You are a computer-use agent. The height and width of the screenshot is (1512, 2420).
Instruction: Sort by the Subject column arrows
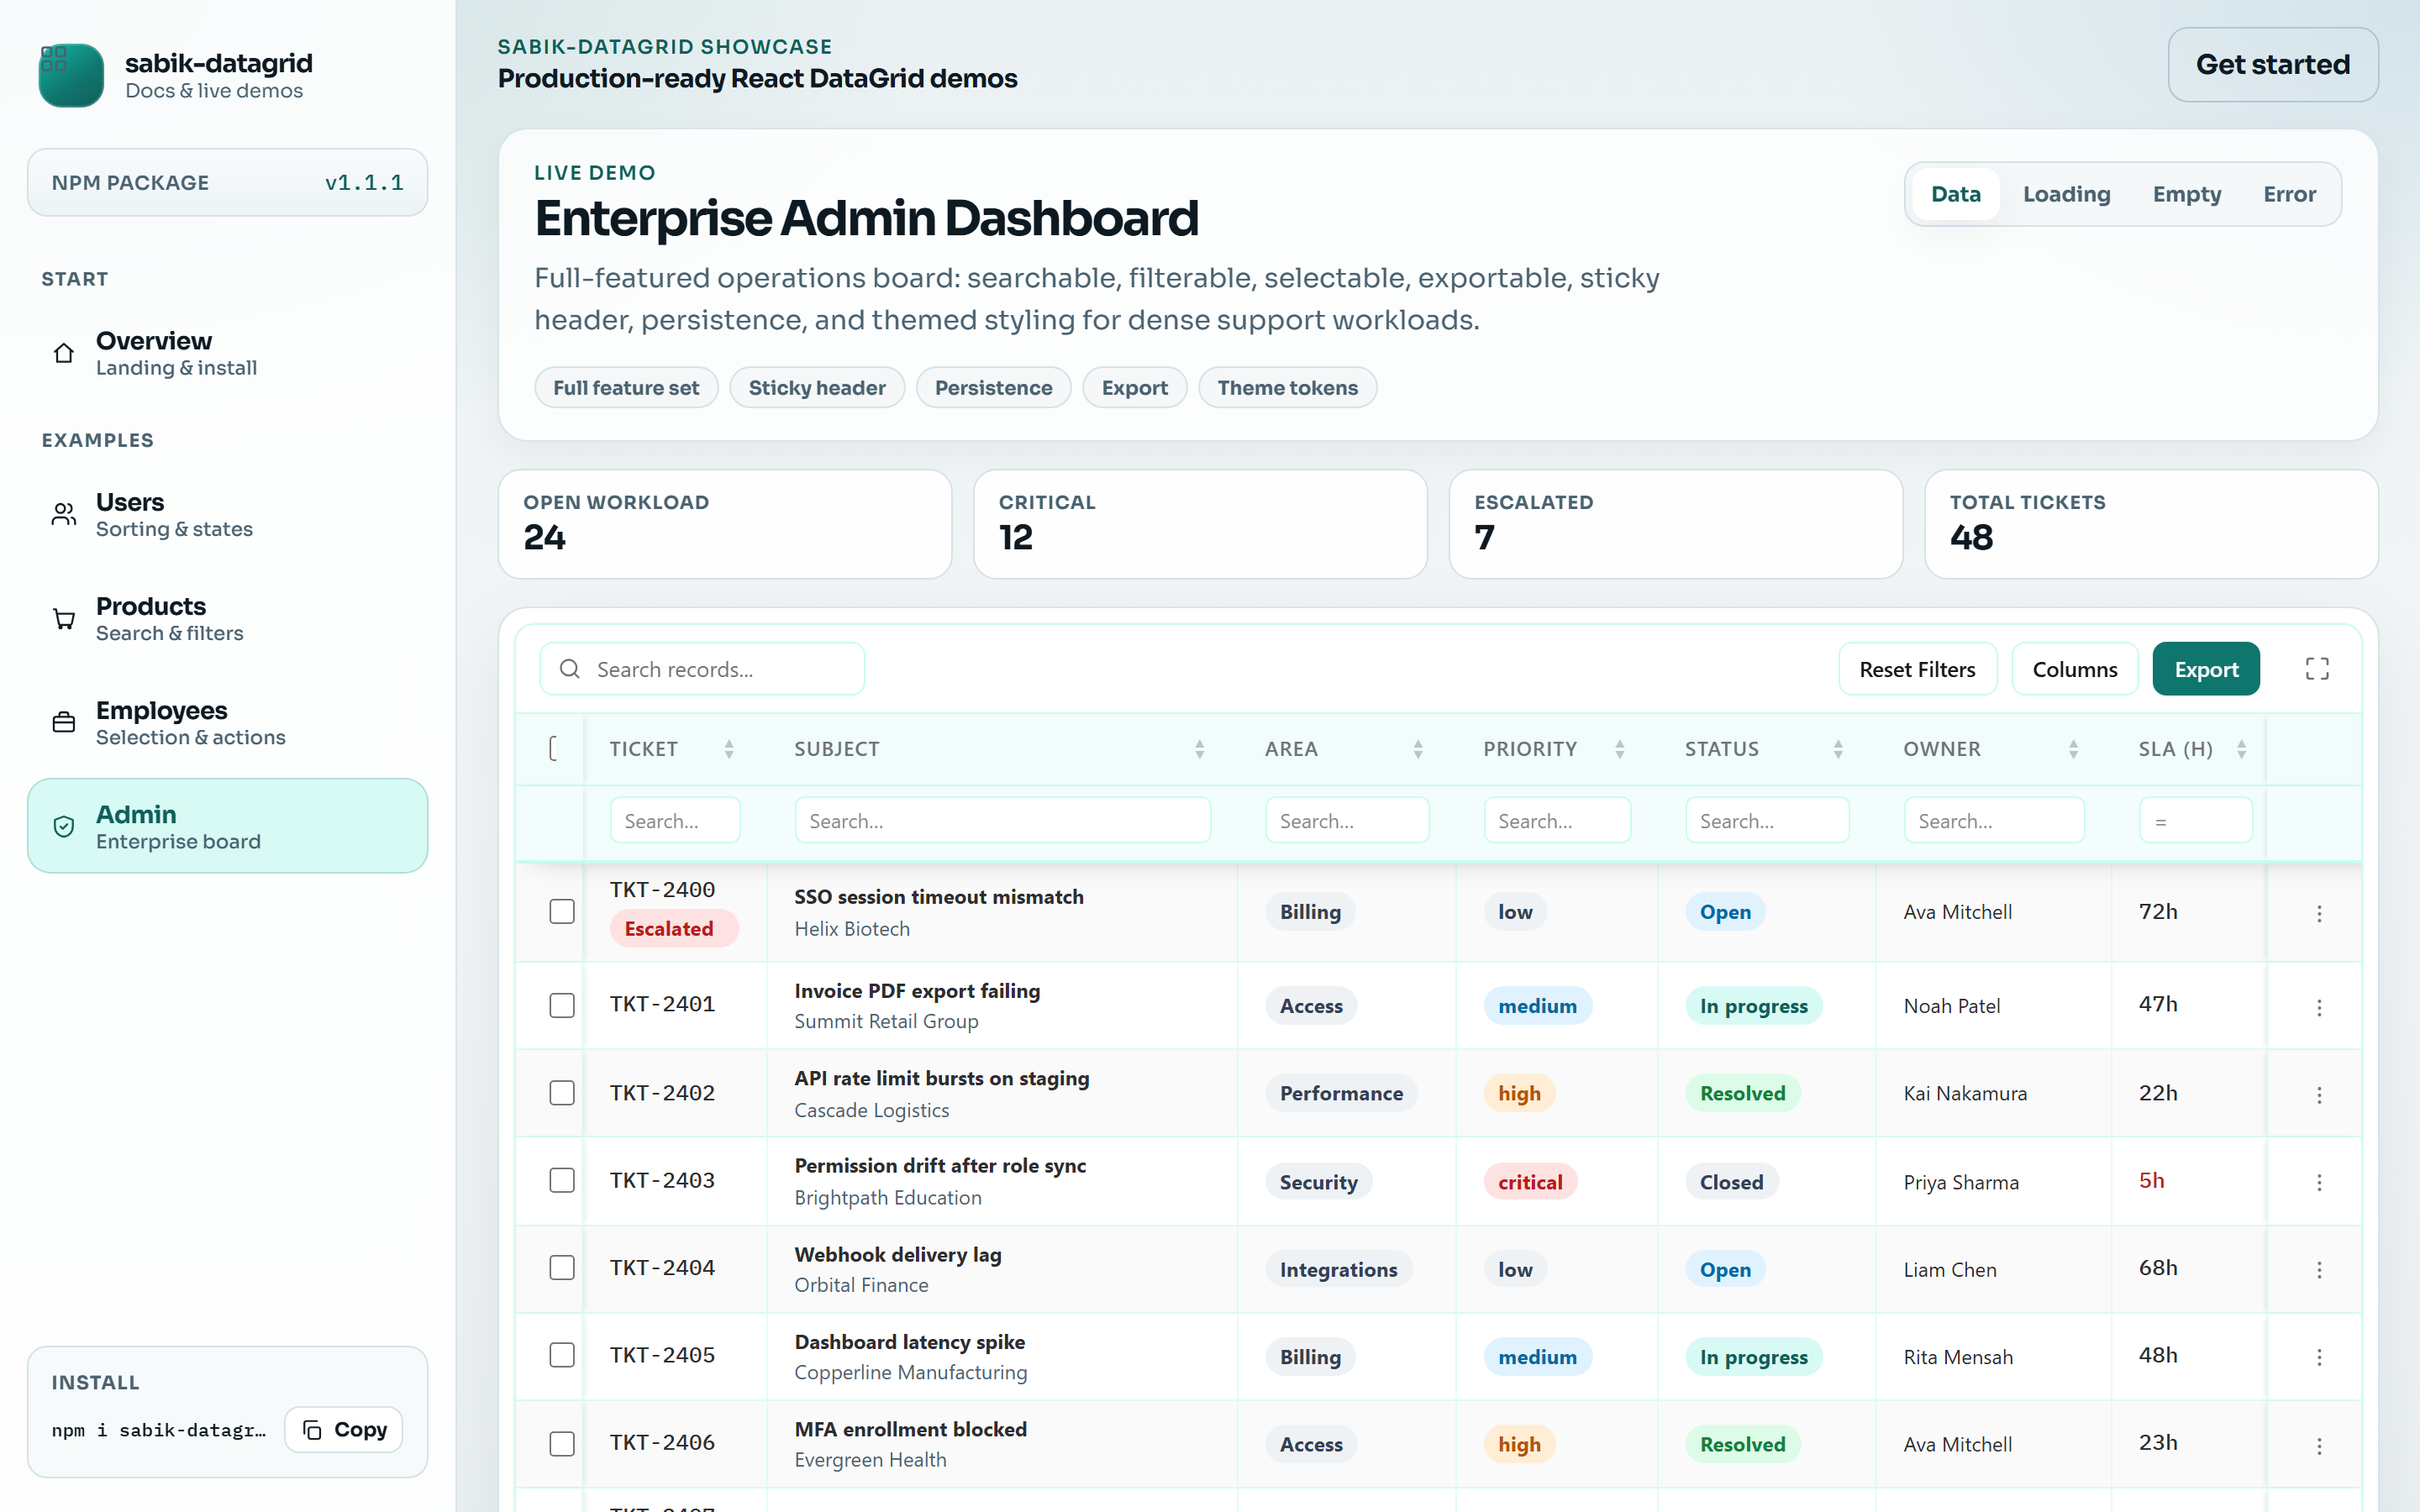1199,749
